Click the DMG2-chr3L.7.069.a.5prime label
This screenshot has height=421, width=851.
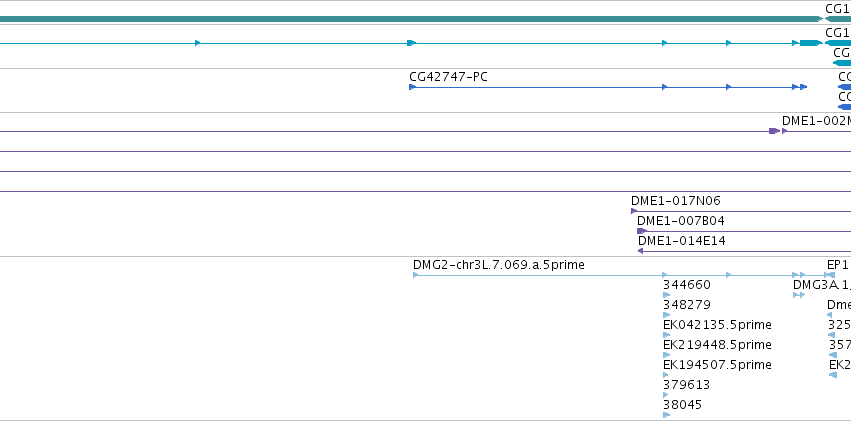(499, 265)
